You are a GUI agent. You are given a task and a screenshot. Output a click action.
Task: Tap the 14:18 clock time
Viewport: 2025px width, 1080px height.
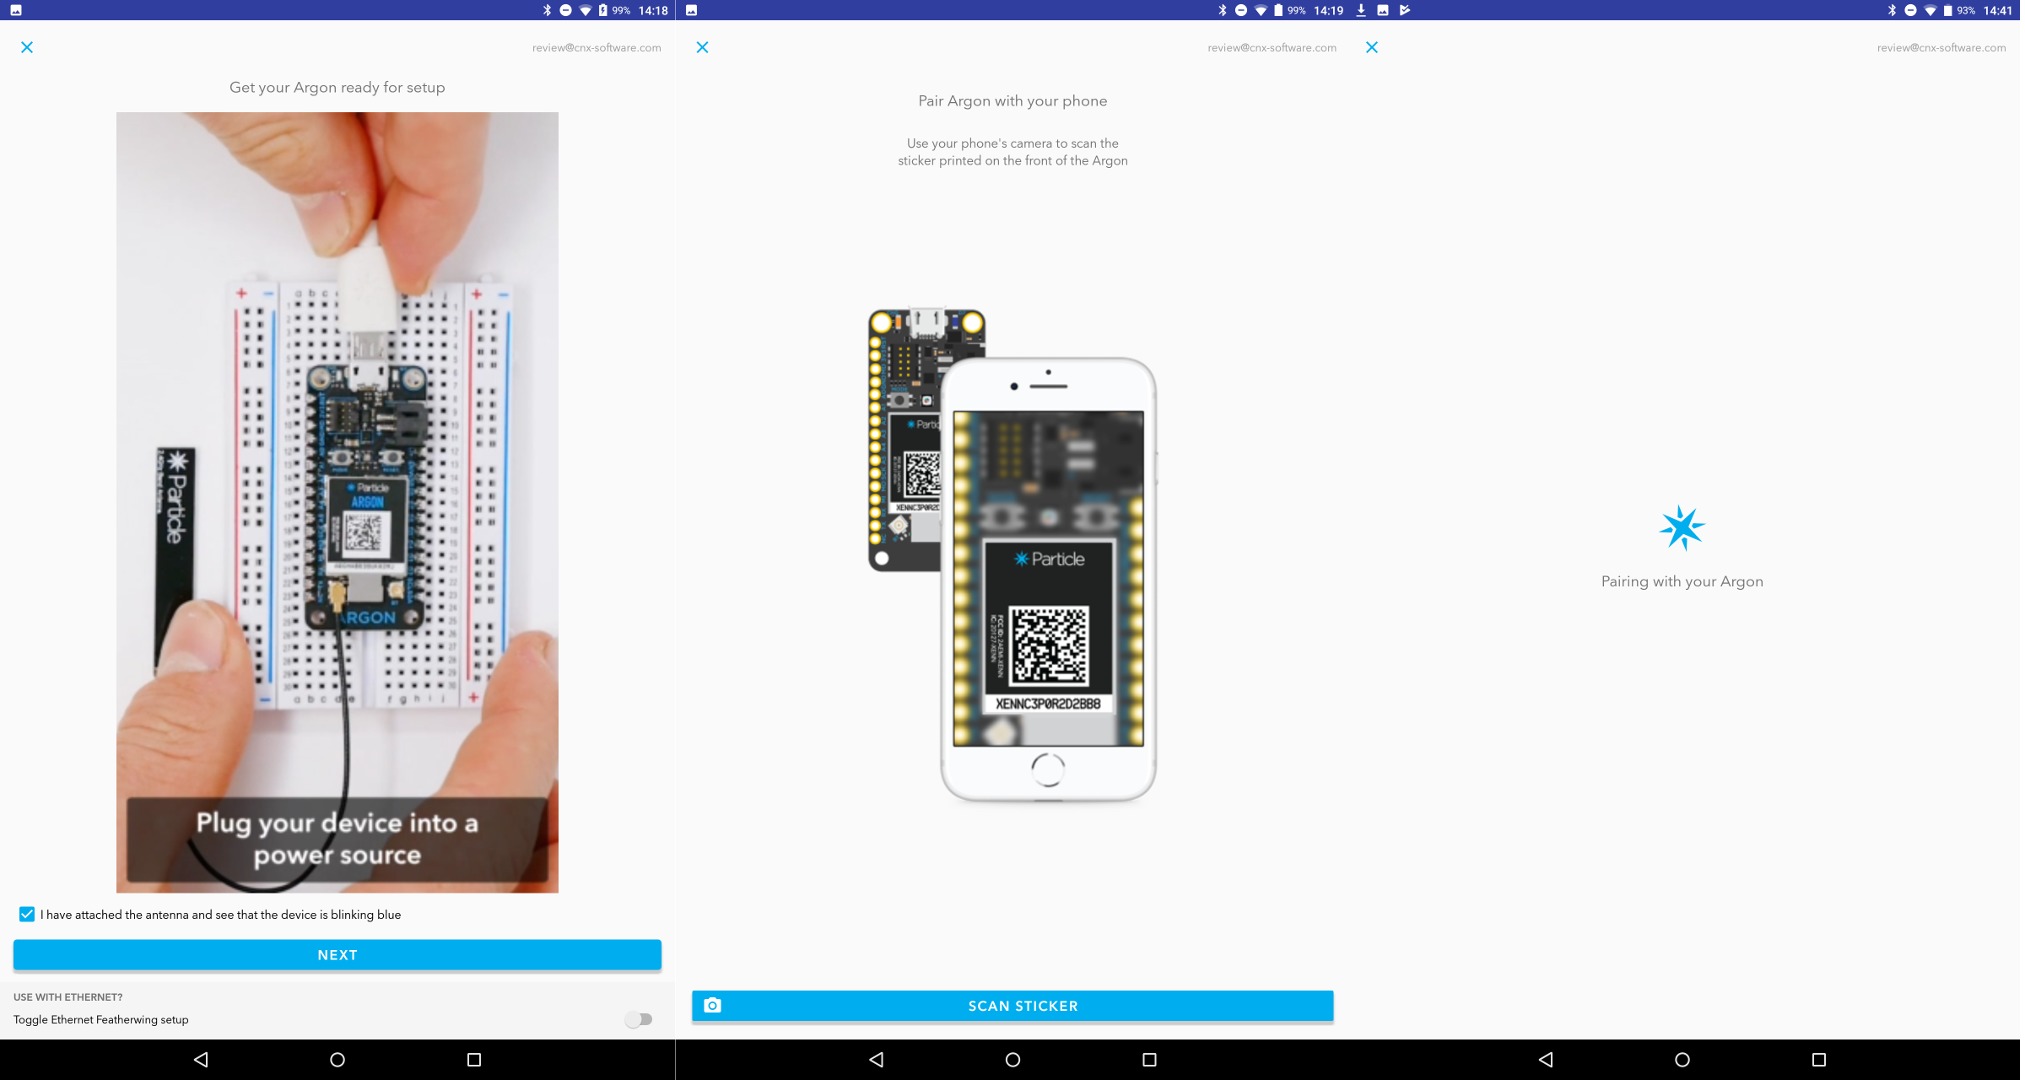click(x=653, y=10)
